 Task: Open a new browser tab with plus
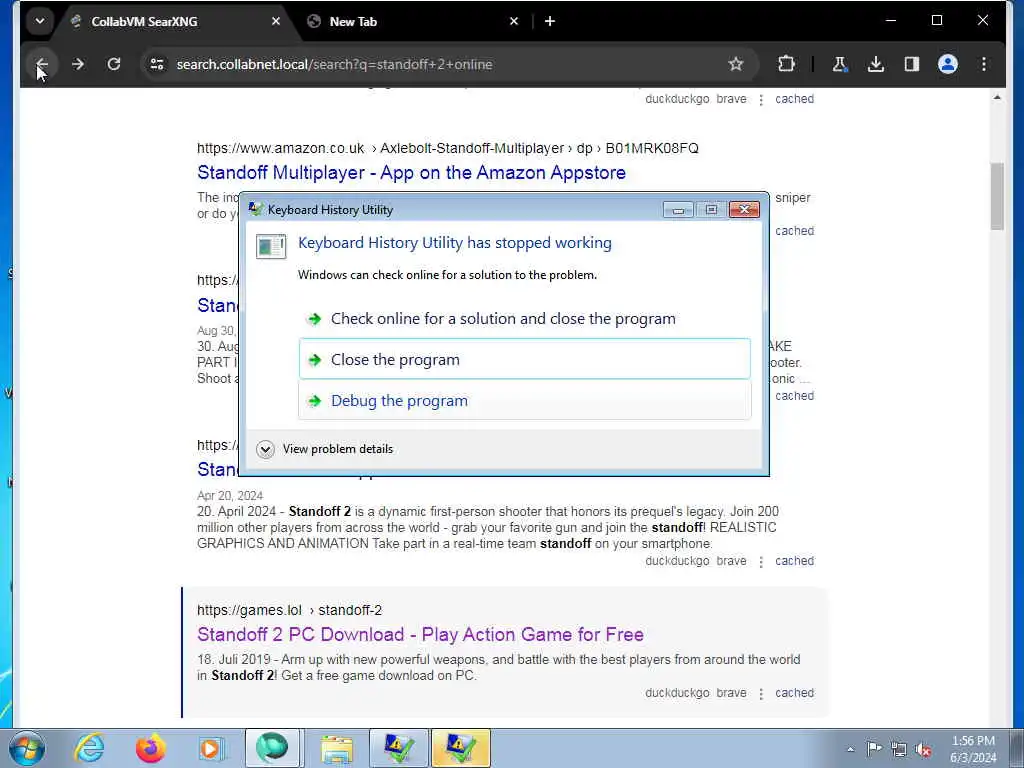click(550, 22)
